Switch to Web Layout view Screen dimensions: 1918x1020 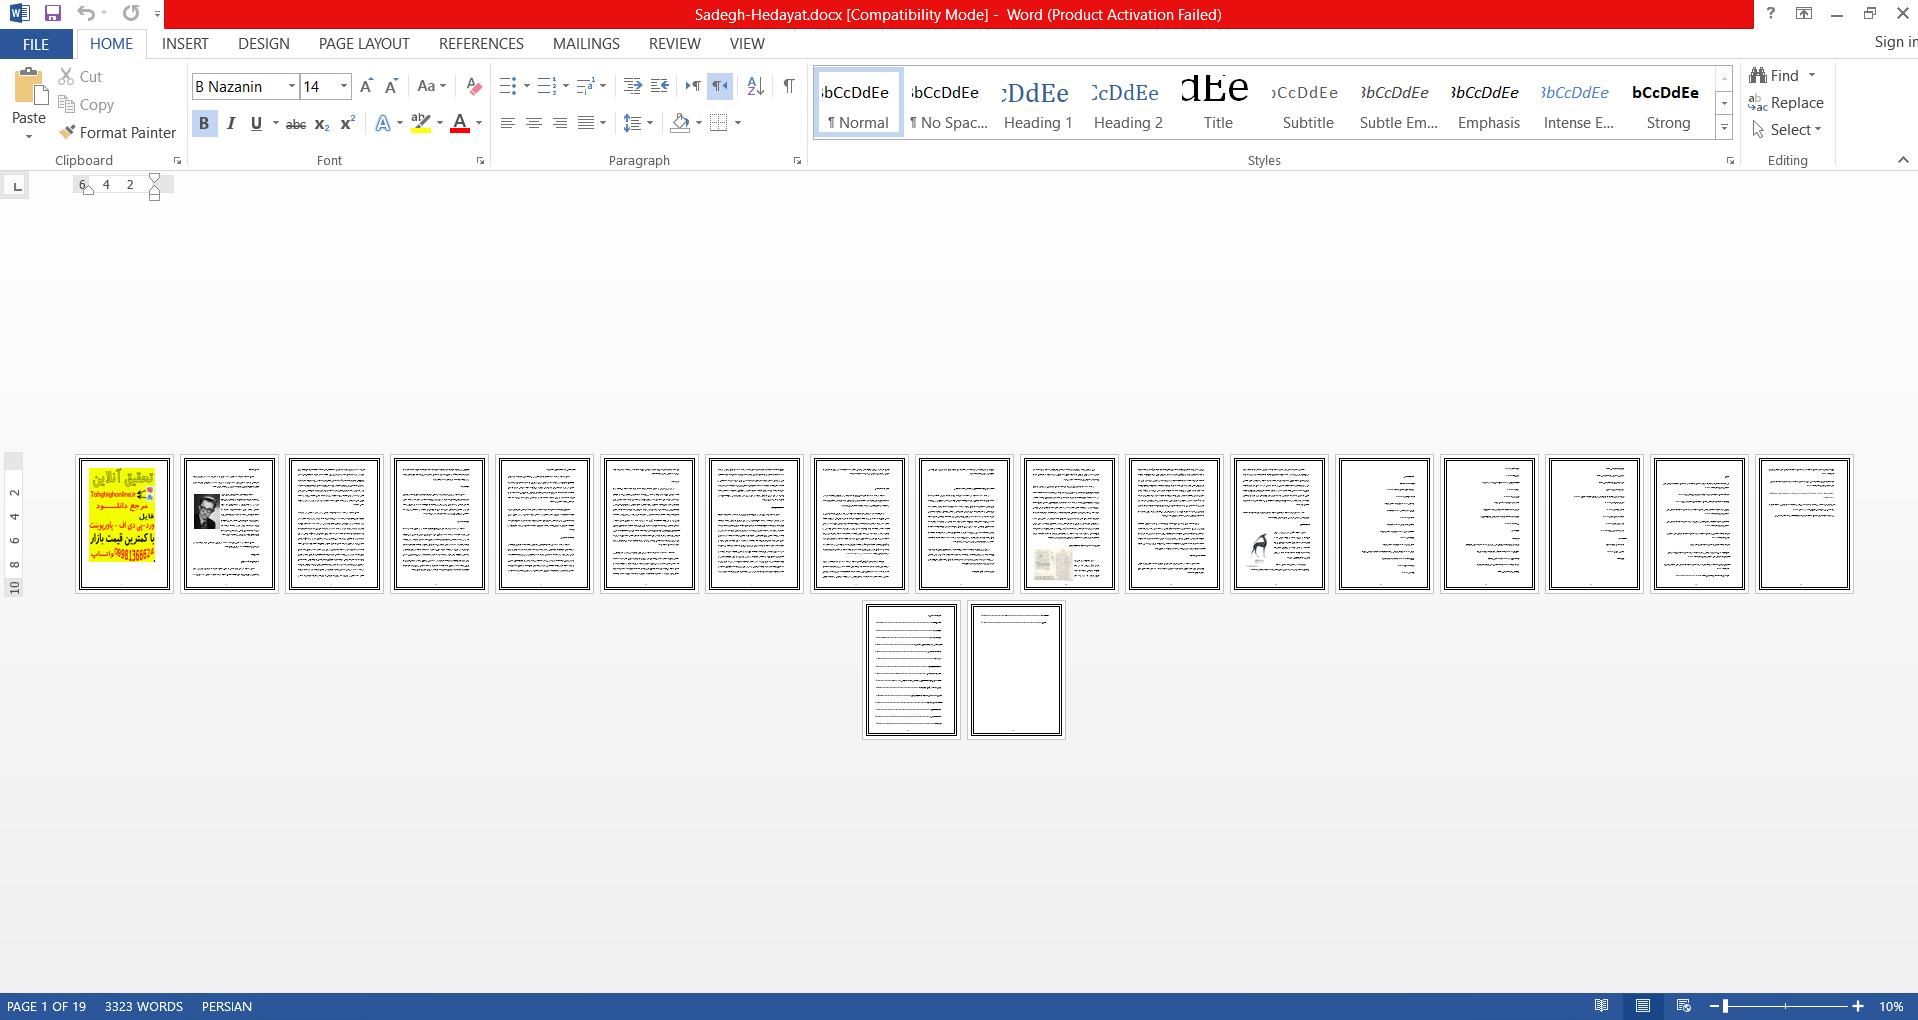point(1684,1006)
